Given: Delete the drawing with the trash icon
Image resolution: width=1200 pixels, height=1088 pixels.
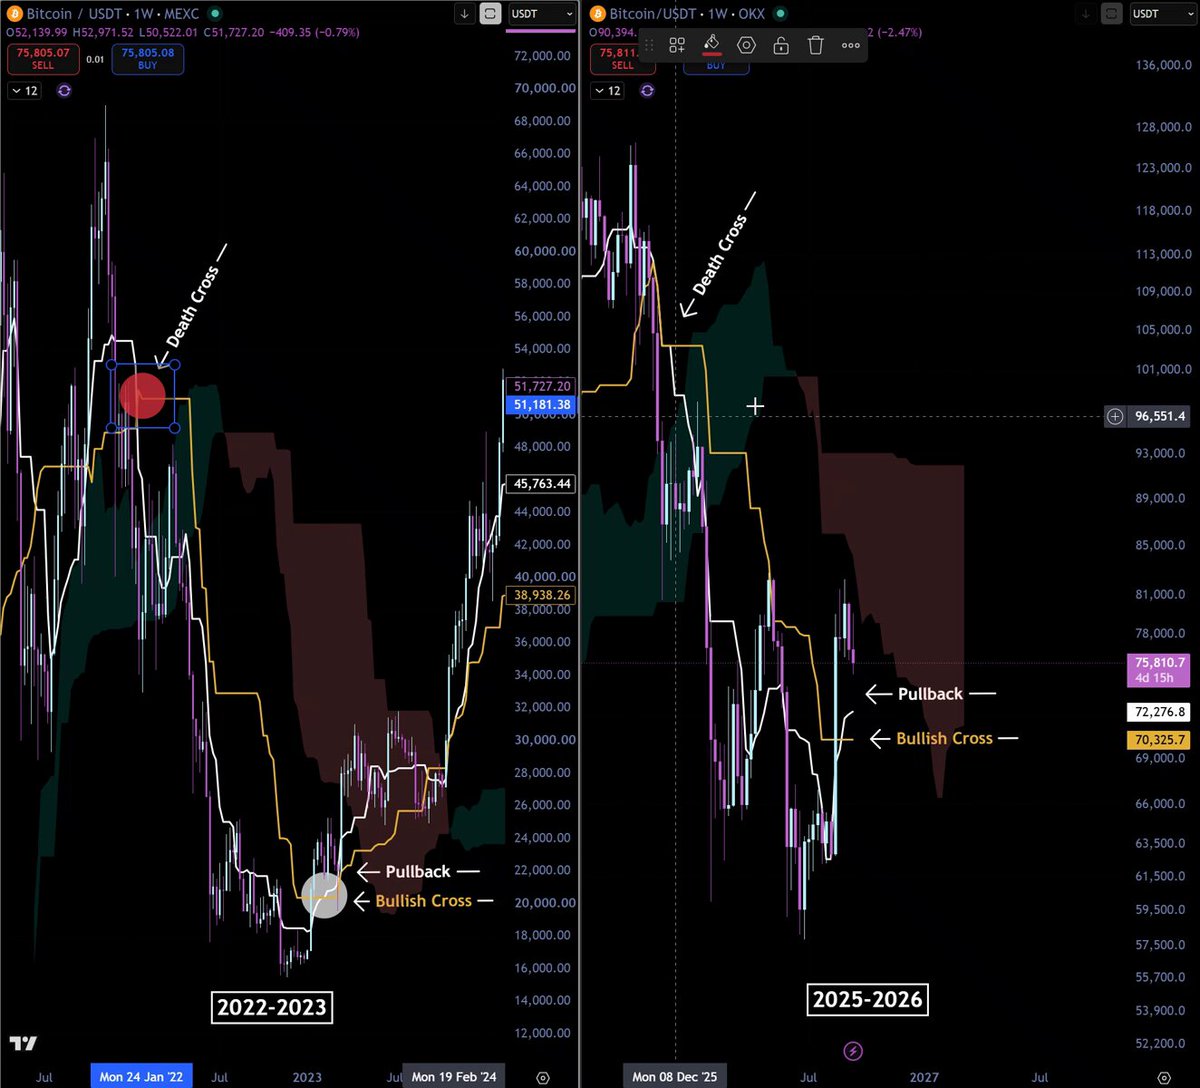Looking at the screenshot, I should (816, 45).
